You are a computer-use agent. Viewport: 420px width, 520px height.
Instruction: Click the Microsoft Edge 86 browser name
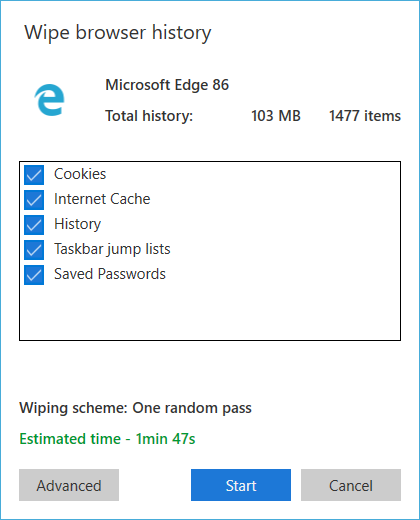pos(167,85)
